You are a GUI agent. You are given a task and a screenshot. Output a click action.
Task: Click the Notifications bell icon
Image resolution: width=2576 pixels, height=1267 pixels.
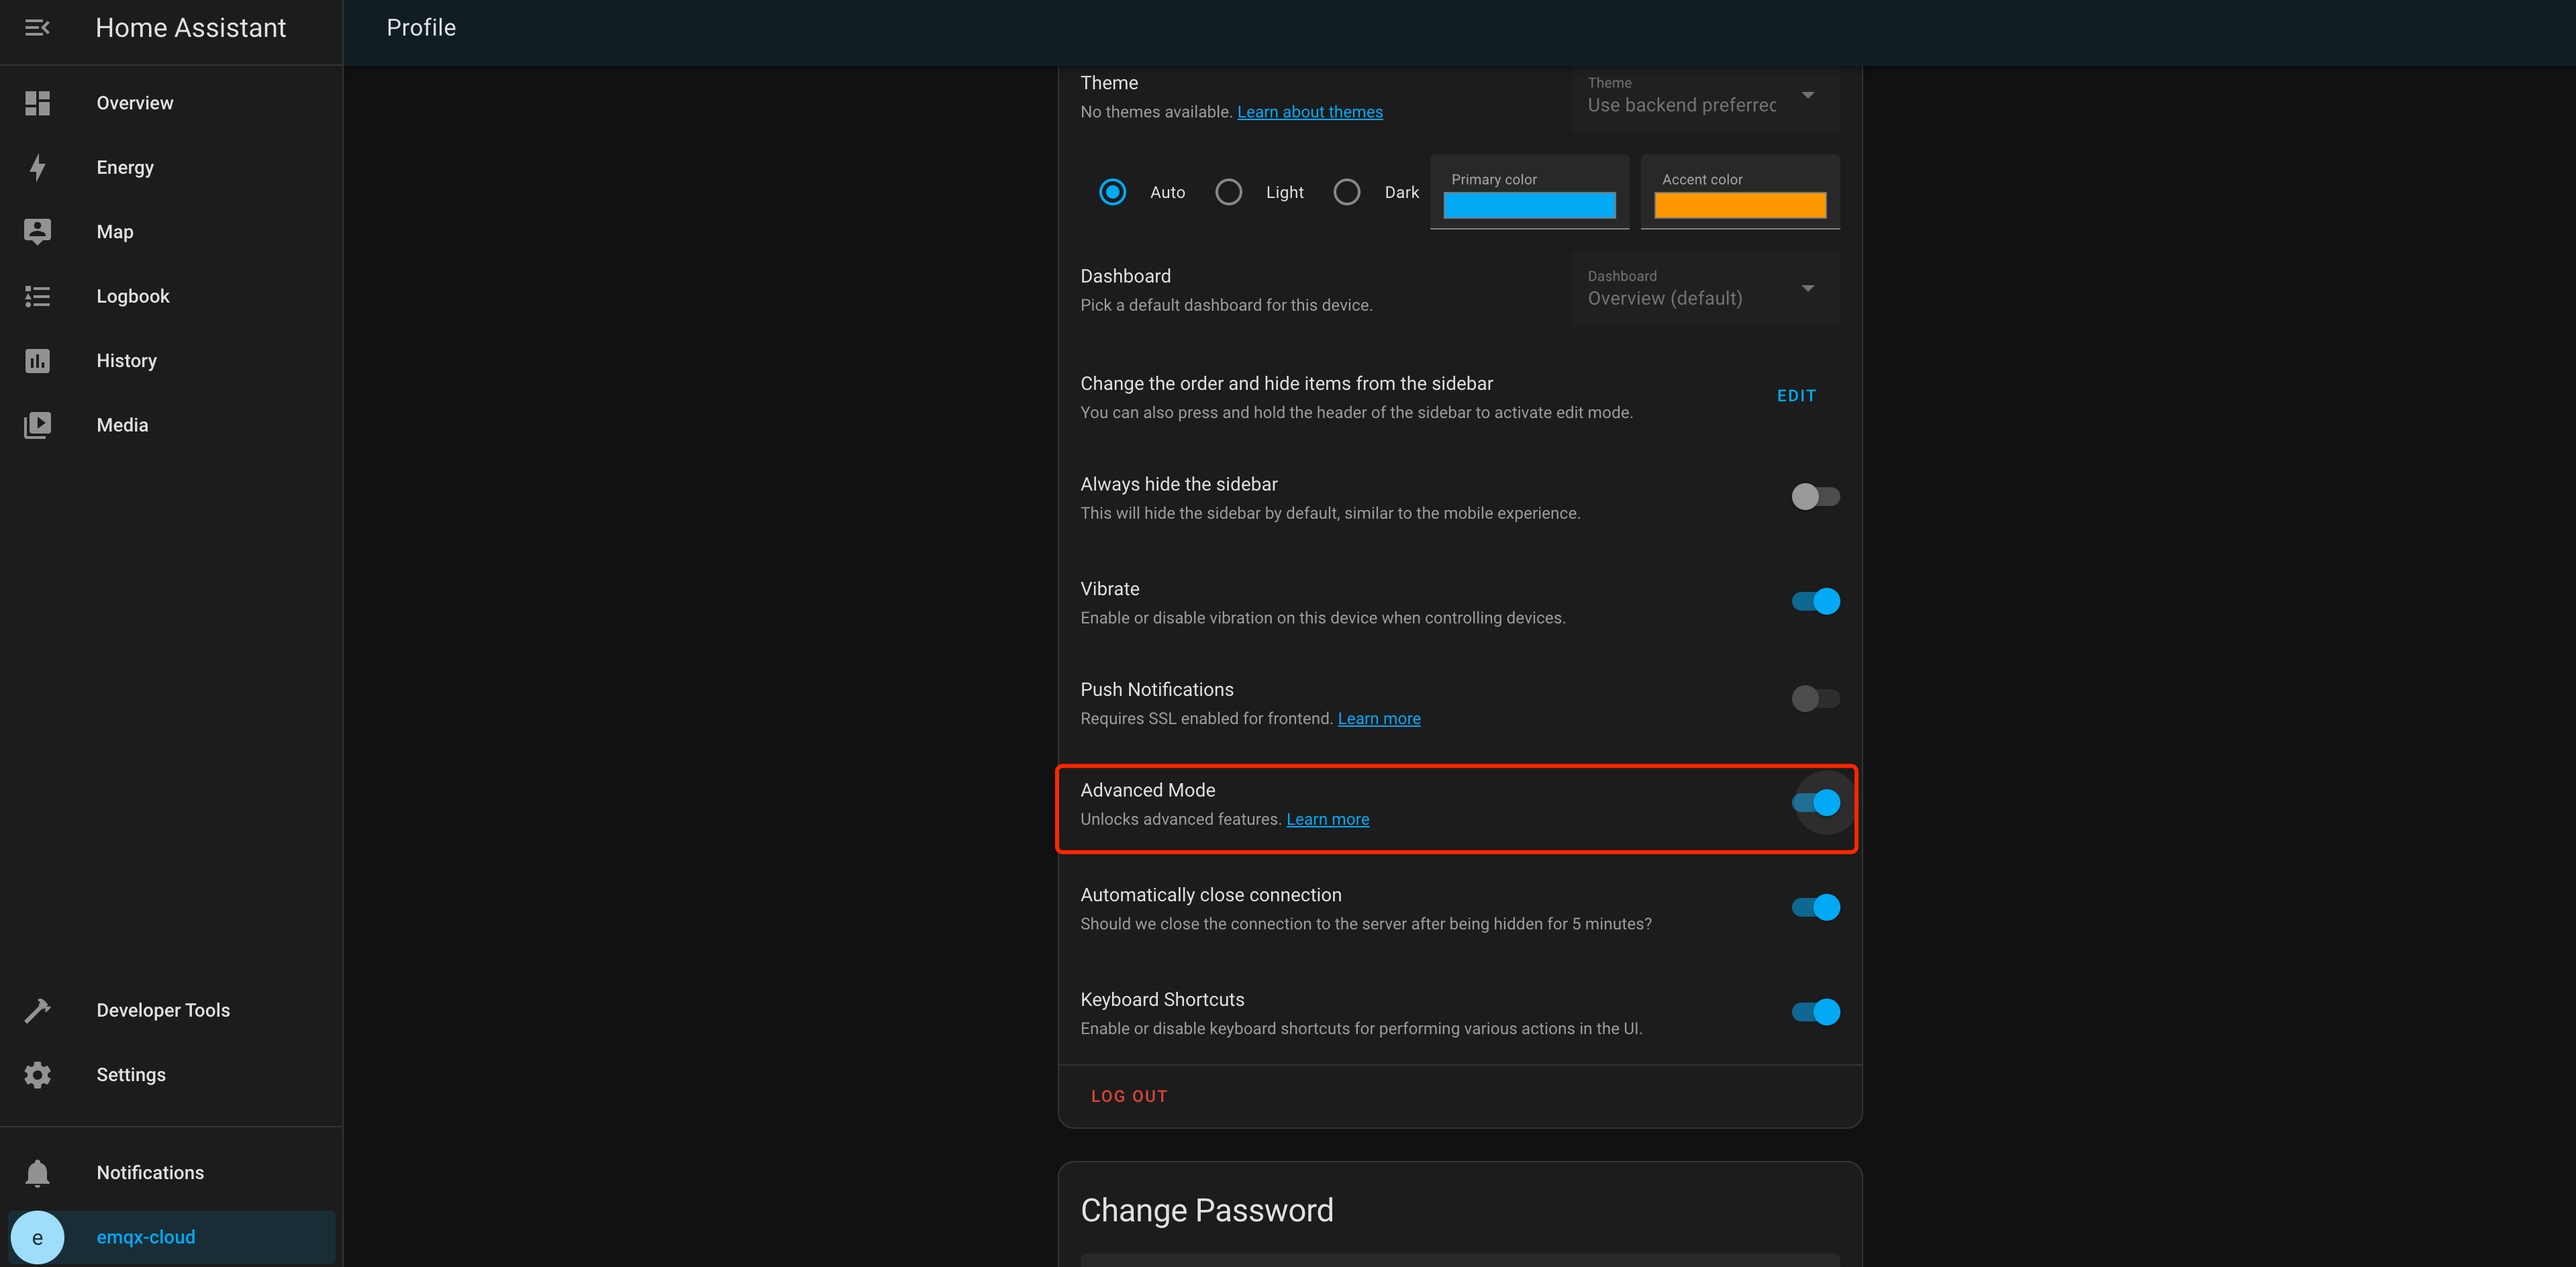(37, 1173)
